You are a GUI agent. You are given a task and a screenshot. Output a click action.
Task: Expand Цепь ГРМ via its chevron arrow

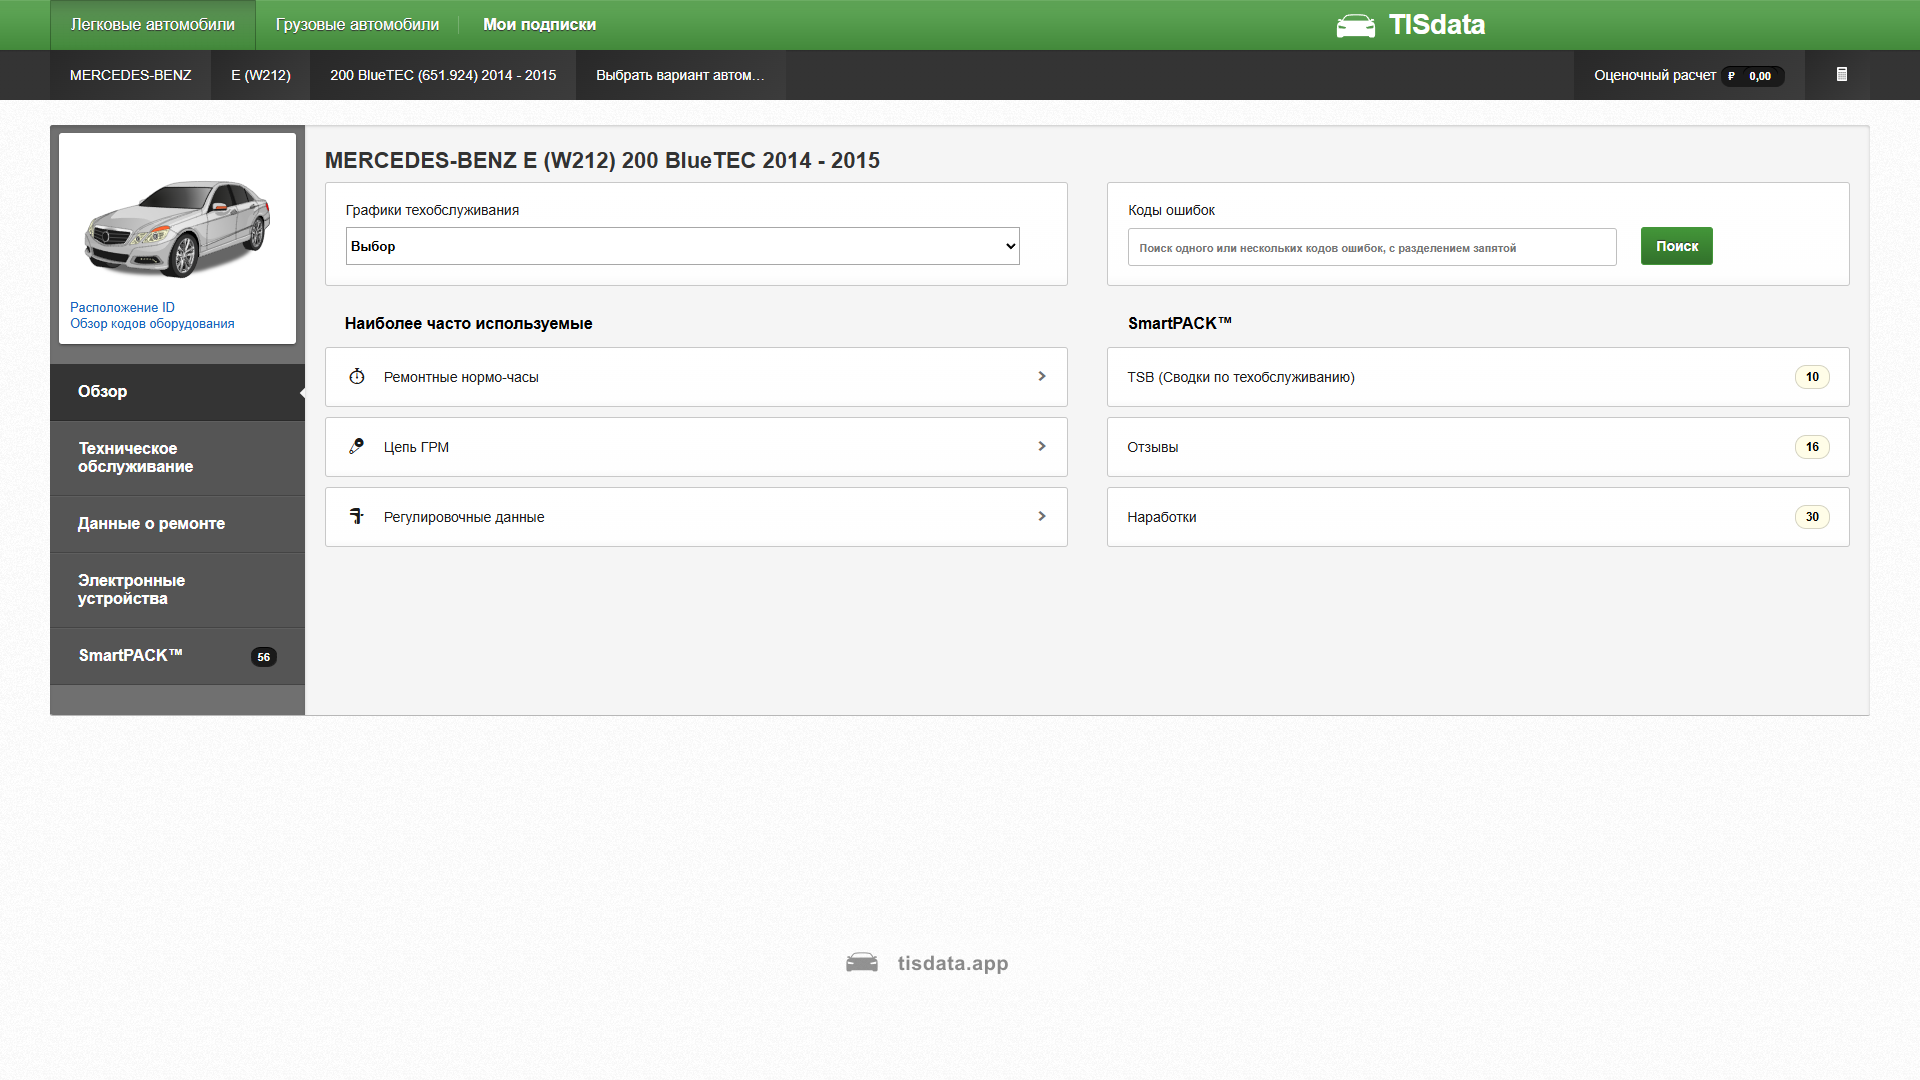click(1042, 446)
